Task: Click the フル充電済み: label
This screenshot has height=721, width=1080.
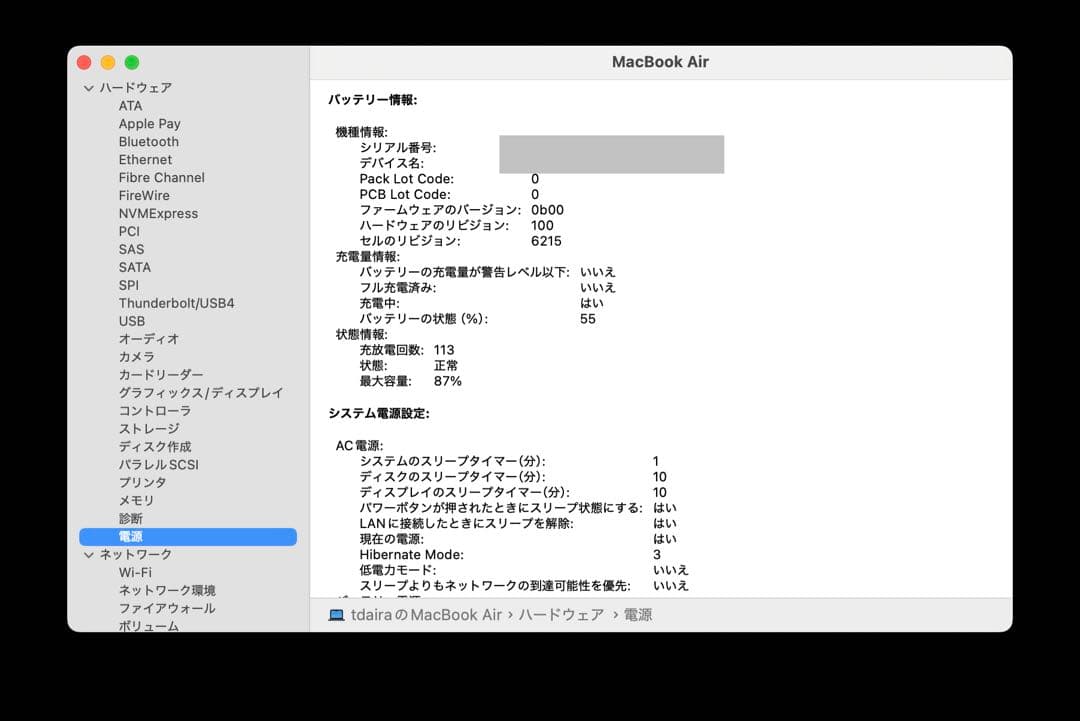Action: [x=398, y=288]
